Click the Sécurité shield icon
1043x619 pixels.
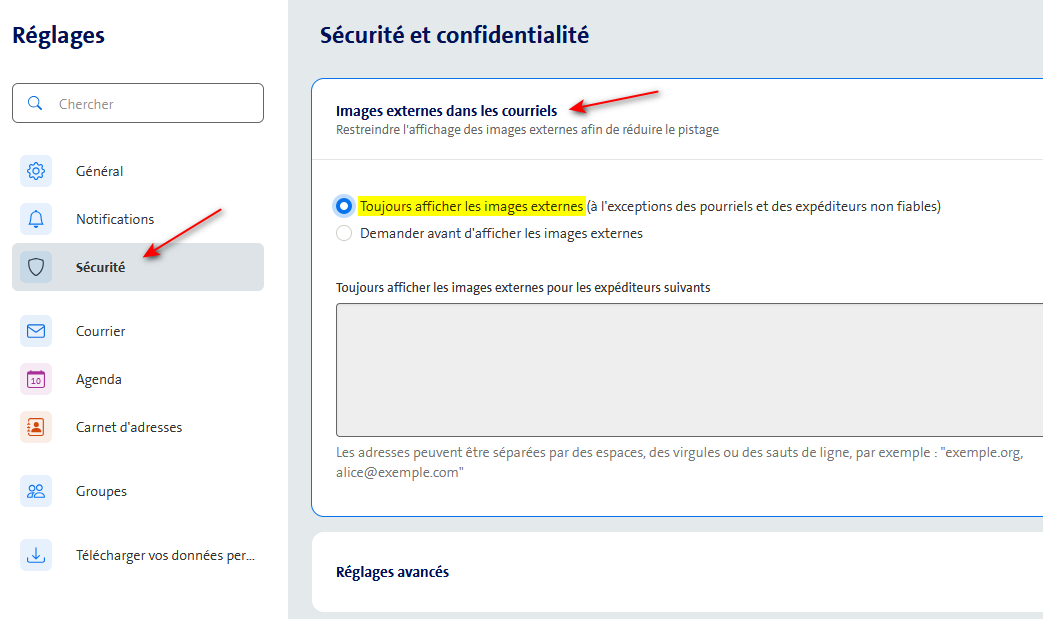(36, 267)
